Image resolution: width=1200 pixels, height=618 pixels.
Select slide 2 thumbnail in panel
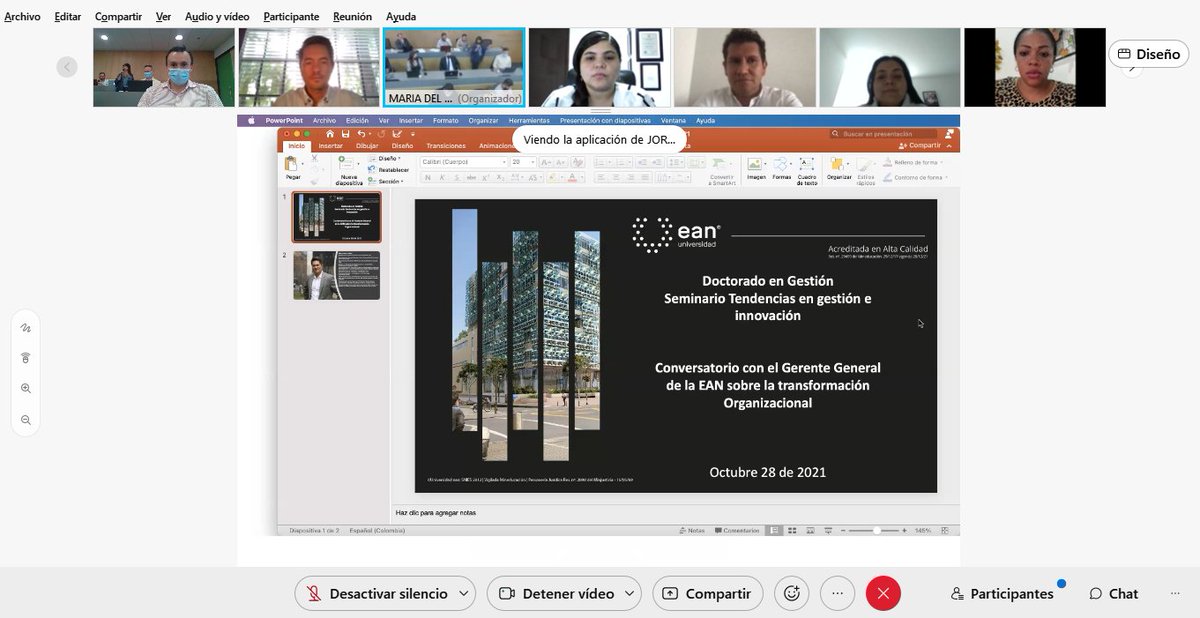336,275
